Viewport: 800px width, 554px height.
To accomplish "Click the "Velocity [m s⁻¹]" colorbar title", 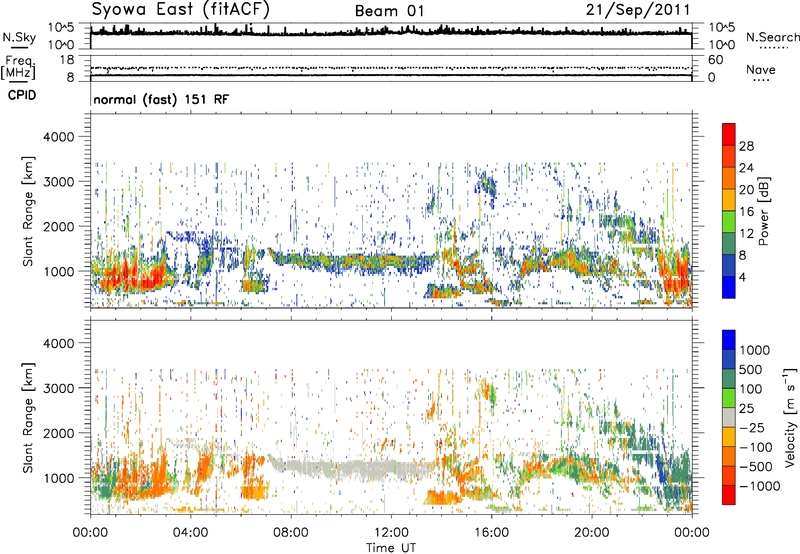I will pos(790,417).
